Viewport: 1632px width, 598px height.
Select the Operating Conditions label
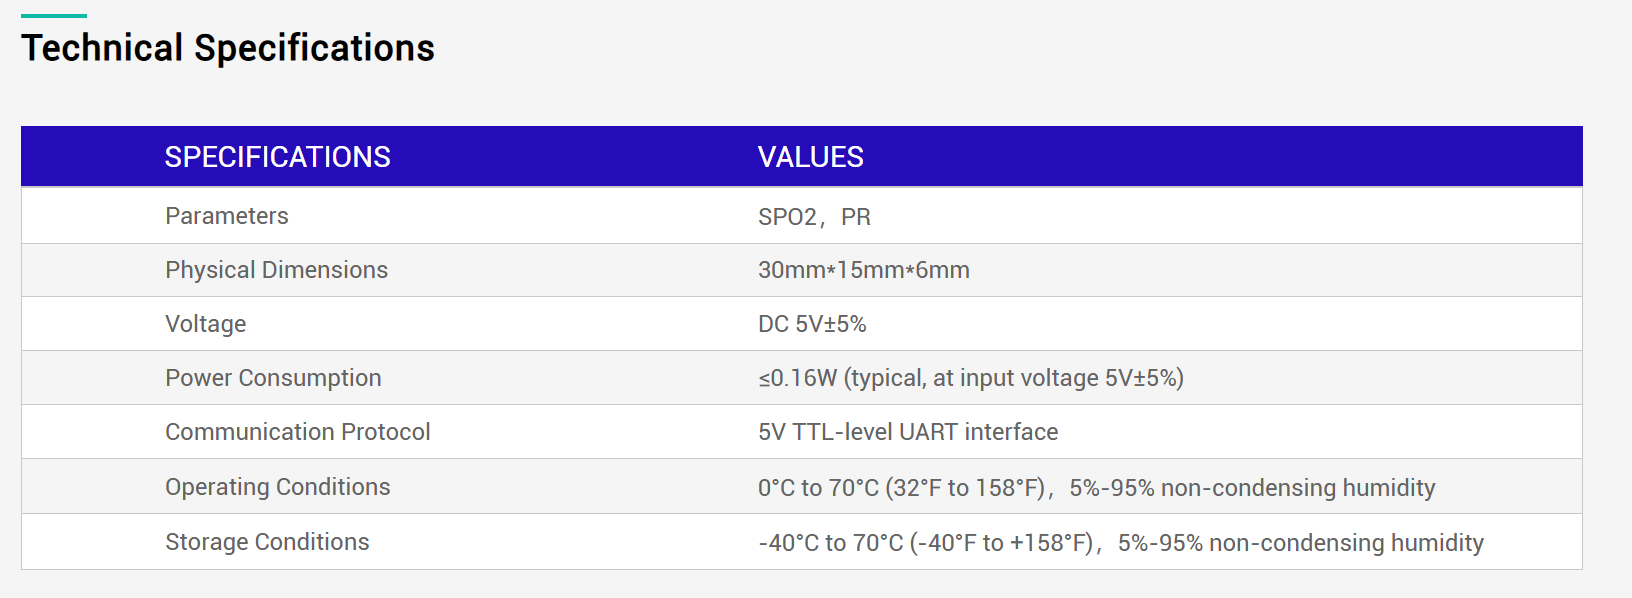pos(277,487)
